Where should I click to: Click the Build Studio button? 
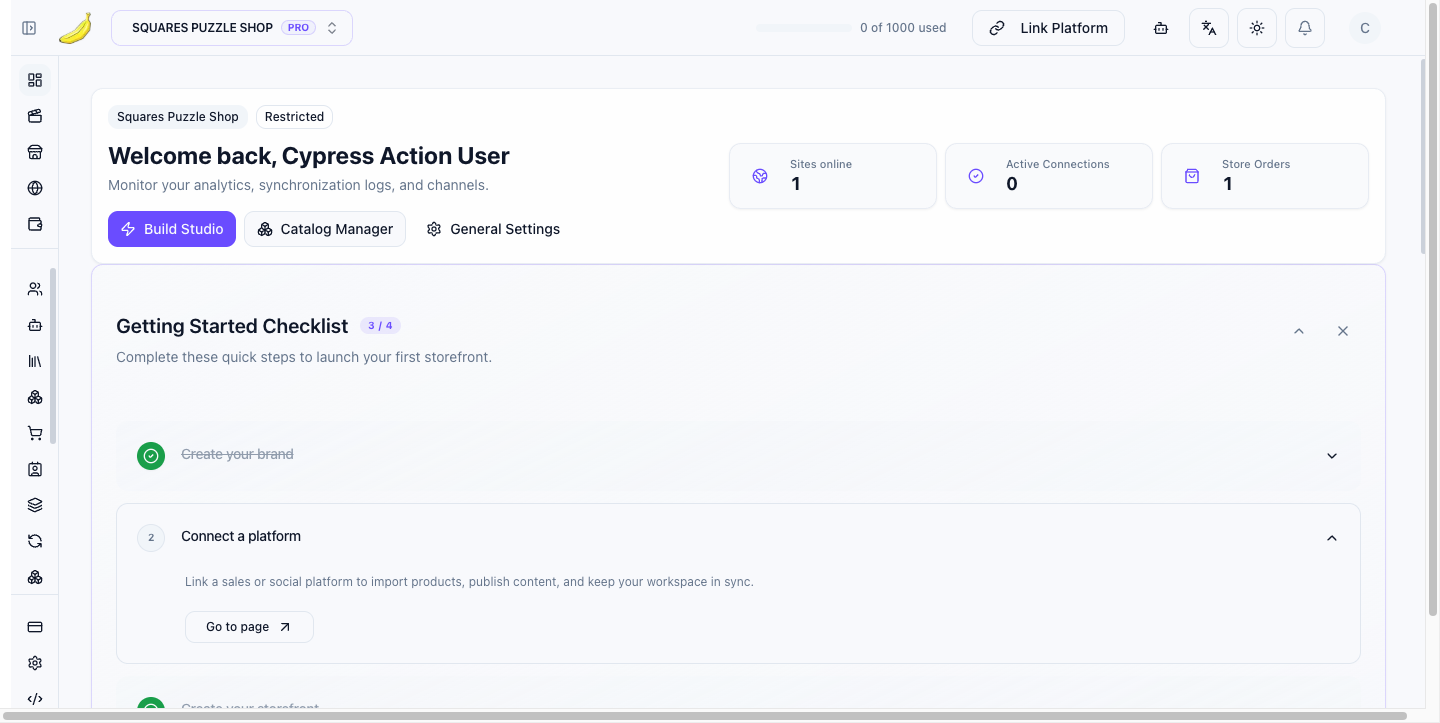172,229
